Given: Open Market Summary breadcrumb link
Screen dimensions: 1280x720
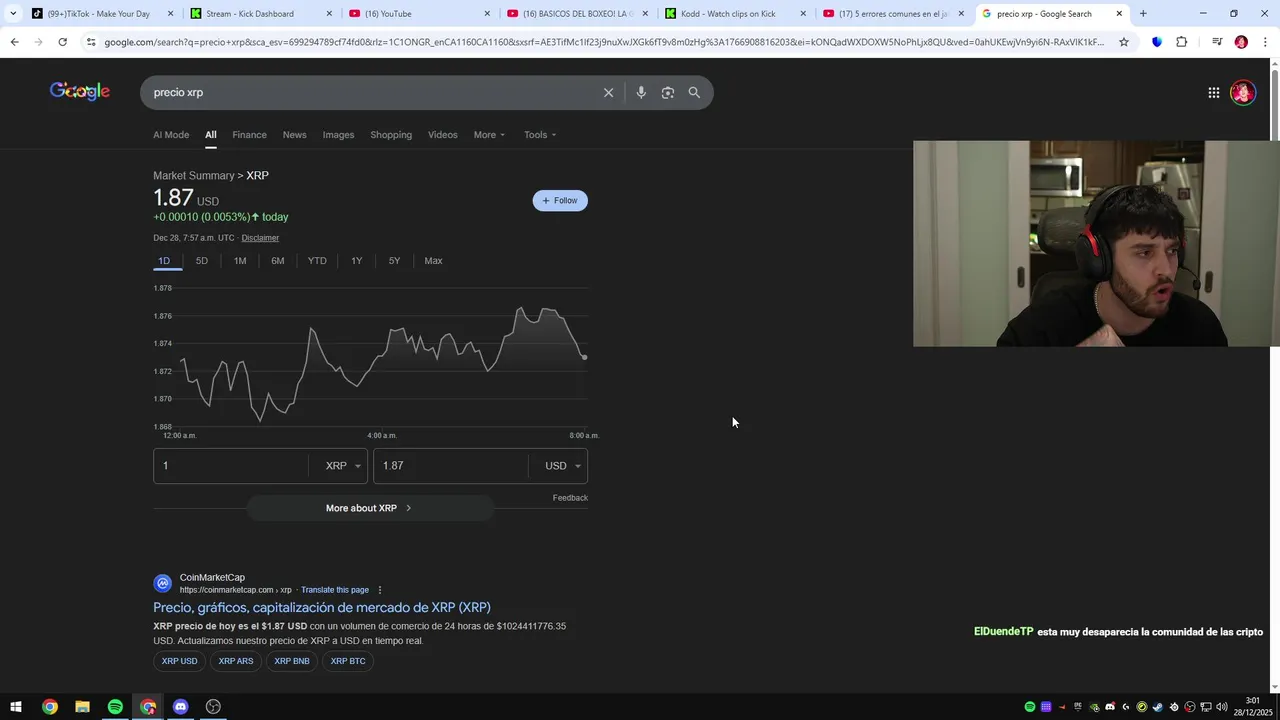Looking at the screenshot, I should (194, 176).
